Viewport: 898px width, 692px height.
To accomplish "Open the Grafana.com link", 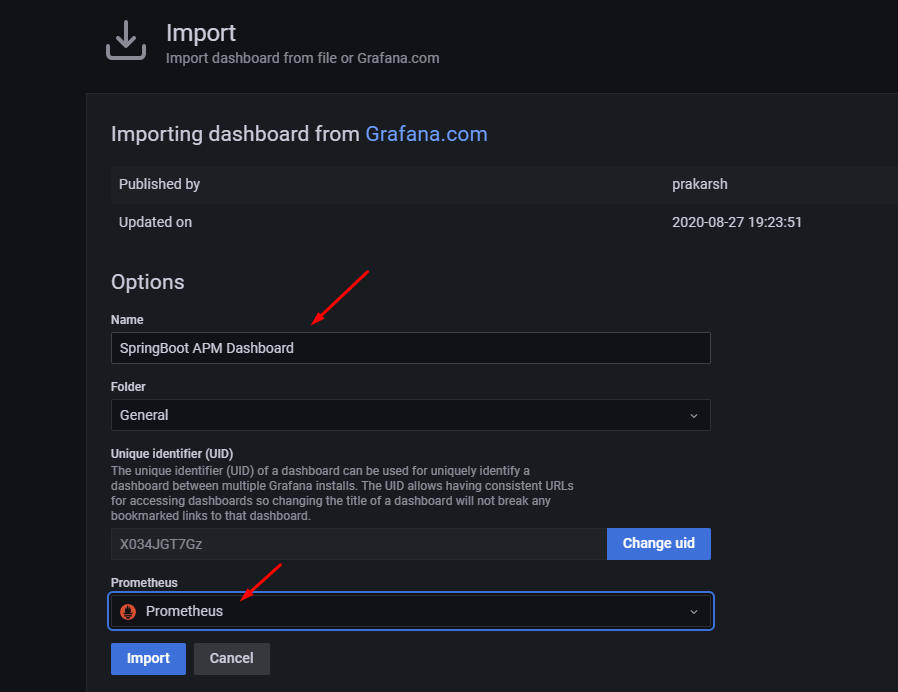I will pos(426,134).
